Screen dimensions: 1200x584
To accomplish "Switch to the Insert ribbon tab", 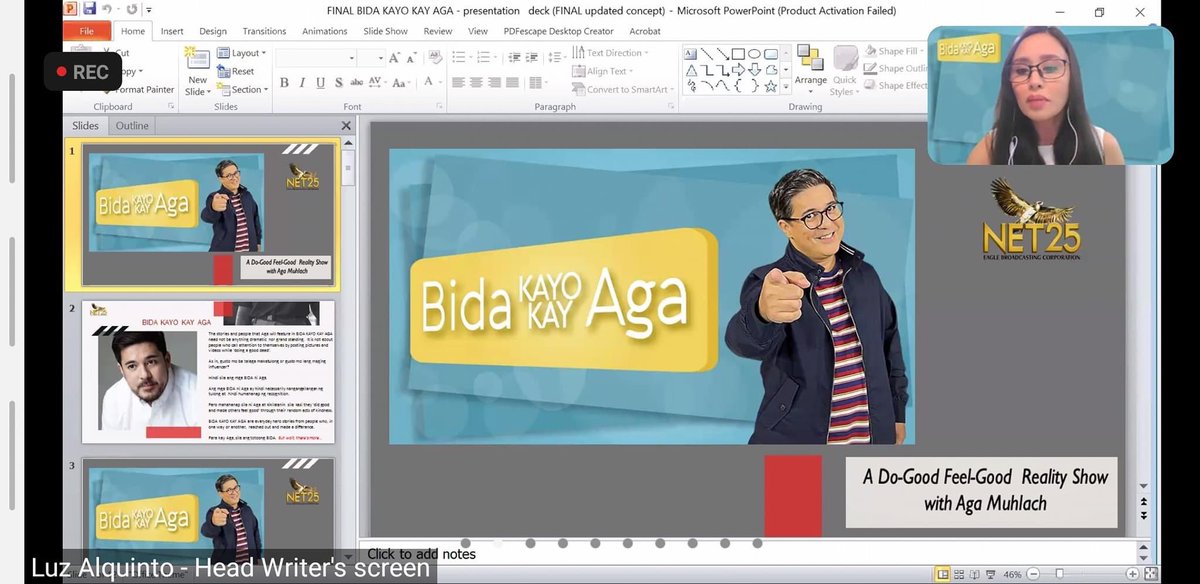I will click(x=172, y=31).
